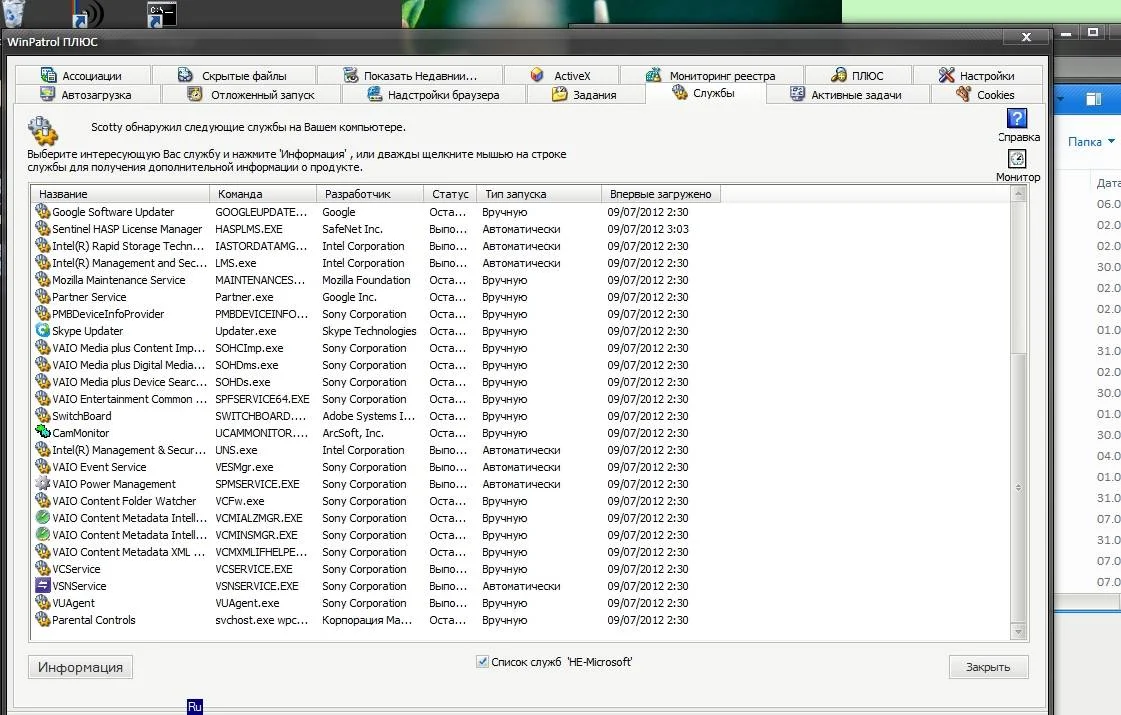The width and height of the screenshot is (1121, 715).
Task: Click the VSNService row icon
Action: pyautogui.click(x=42, y=586)
